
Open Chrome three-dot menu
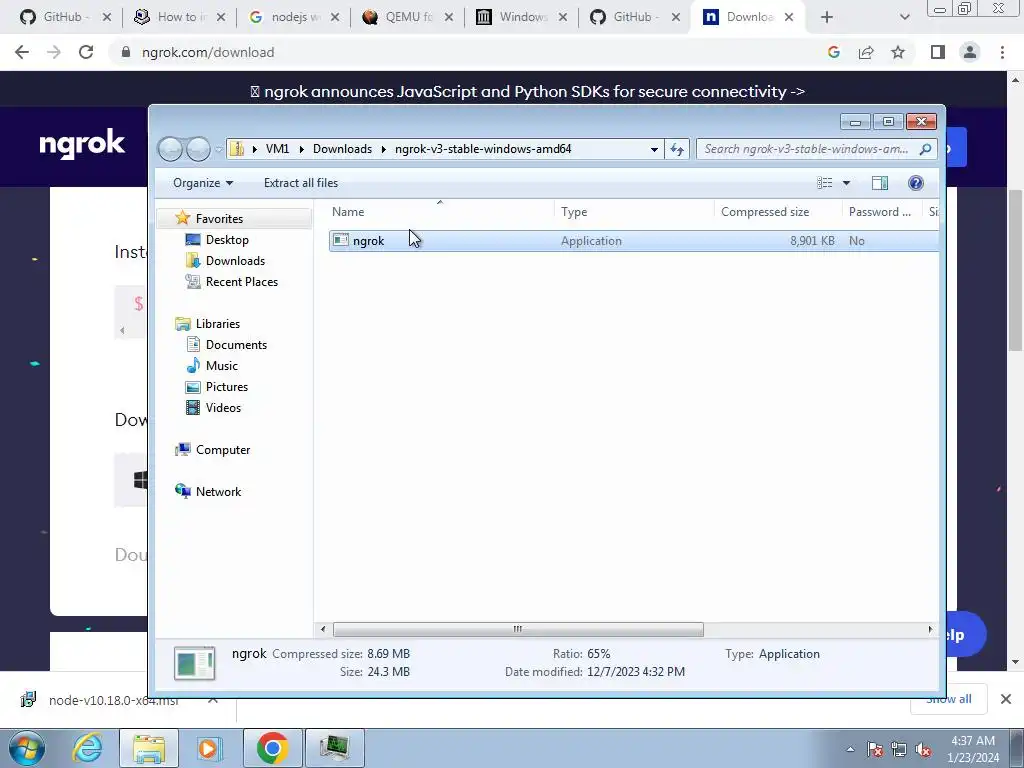coord(1002,52)
